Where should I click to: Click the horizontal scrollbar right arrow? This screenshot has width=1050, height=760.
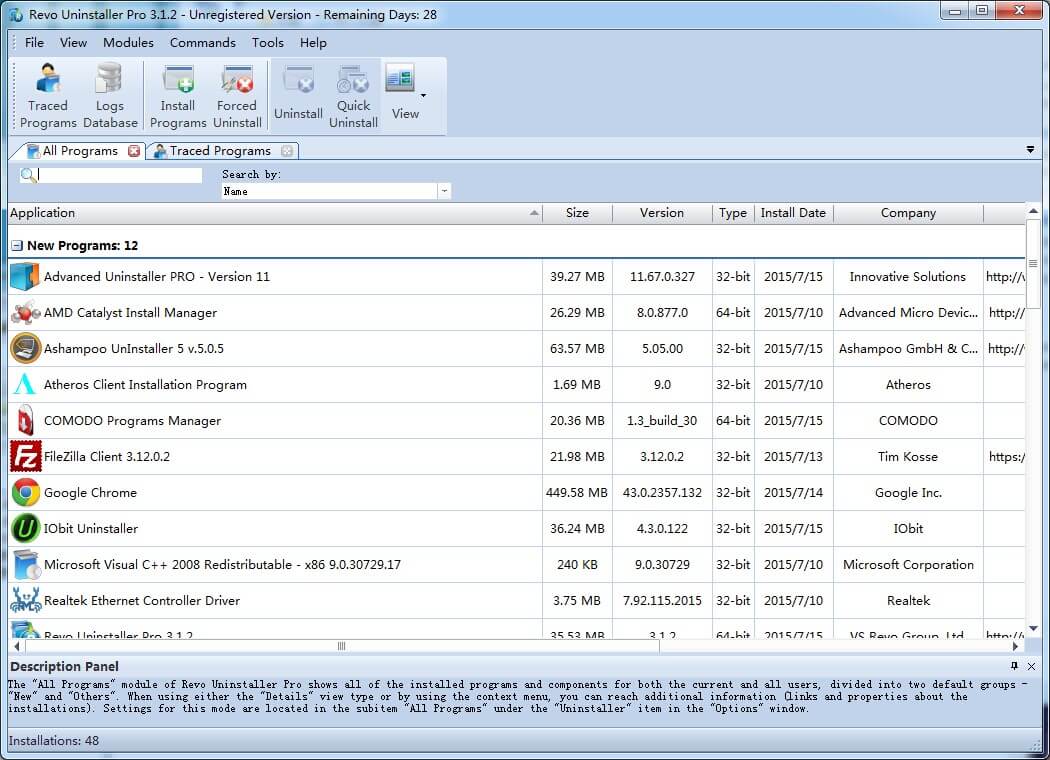tap(1015, 646)
